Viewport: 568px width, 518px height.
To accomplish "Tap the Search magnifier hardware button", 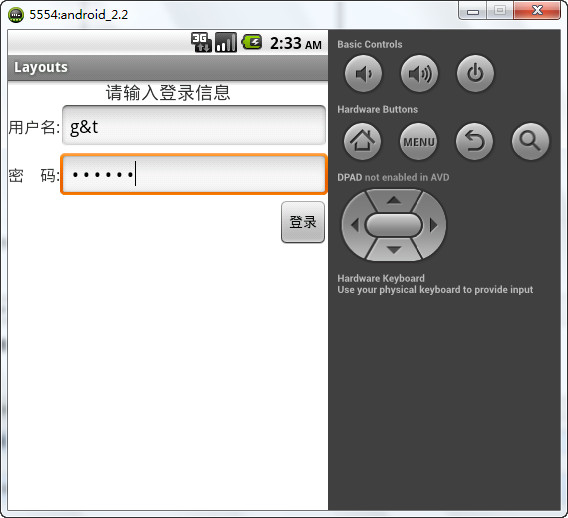I will pyautogui.click(x=530, y=141).
